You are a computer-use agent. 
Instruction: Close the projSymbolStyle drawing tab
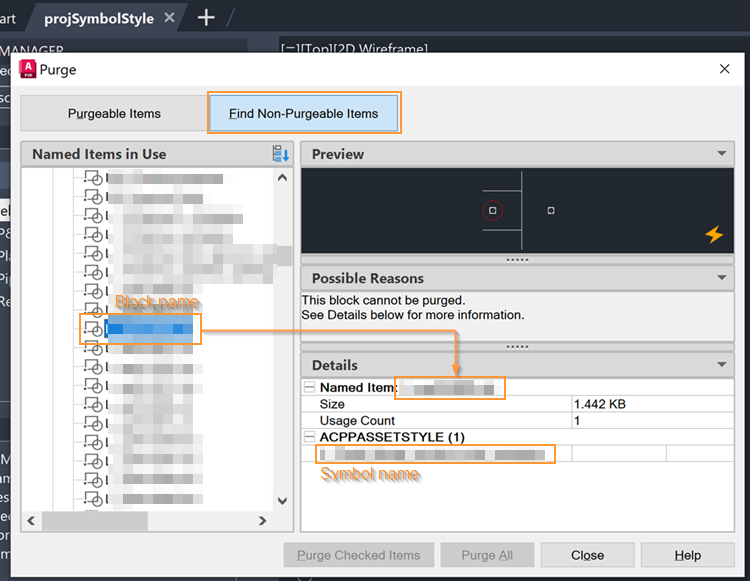coord(169,18)
